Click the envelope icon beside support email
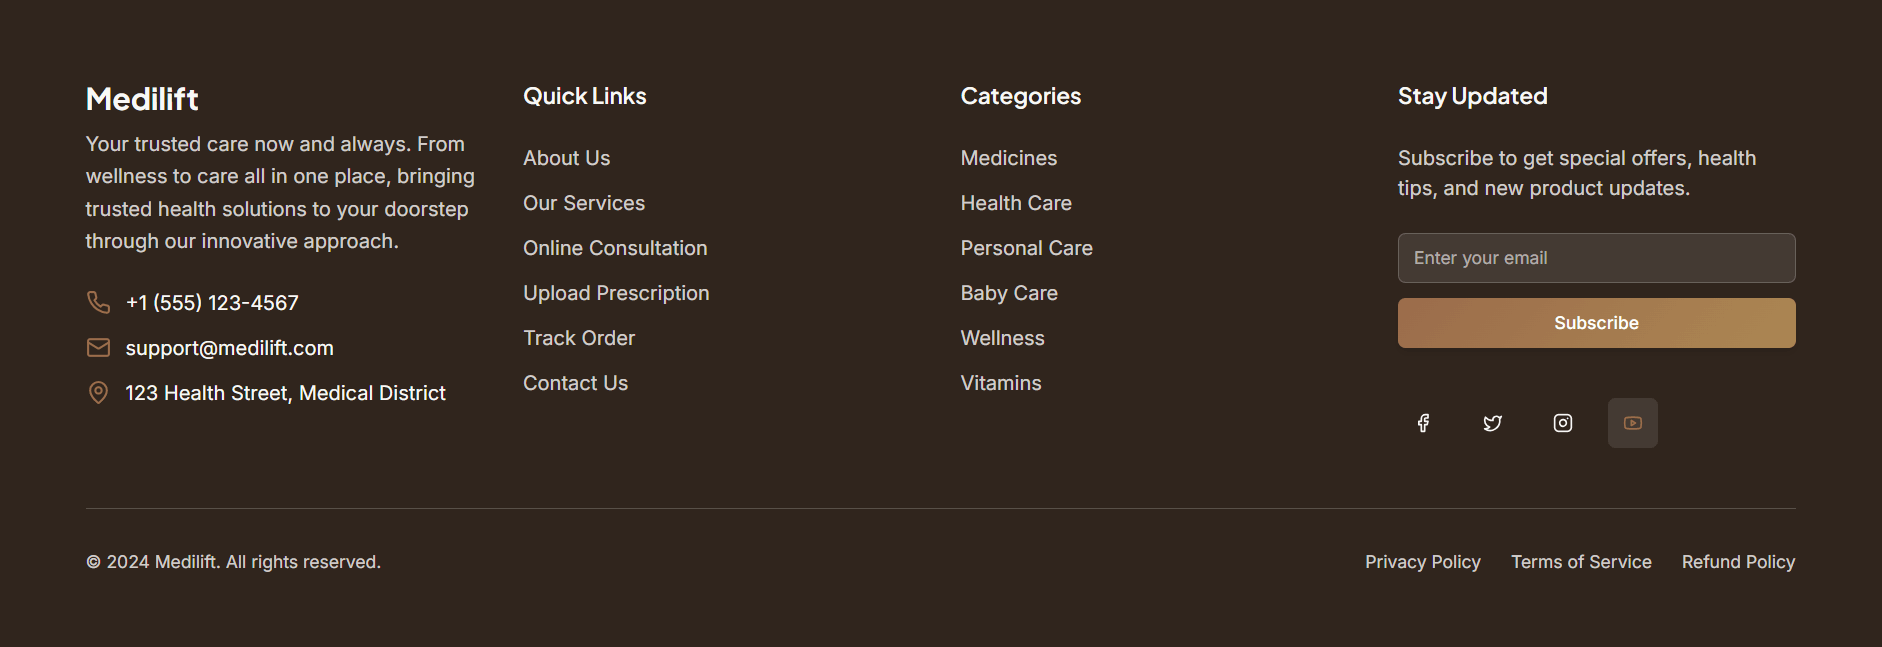 98,347
